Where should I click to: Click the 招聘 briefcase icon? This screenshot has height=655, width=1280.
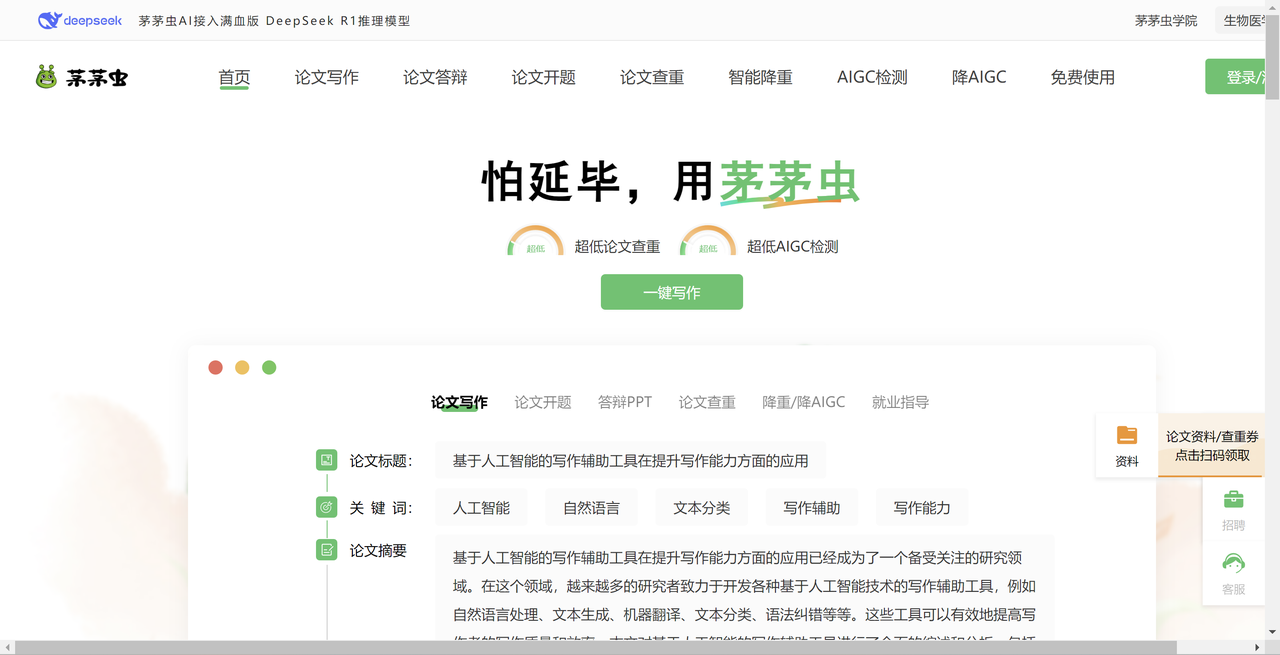pos(1233,500)
